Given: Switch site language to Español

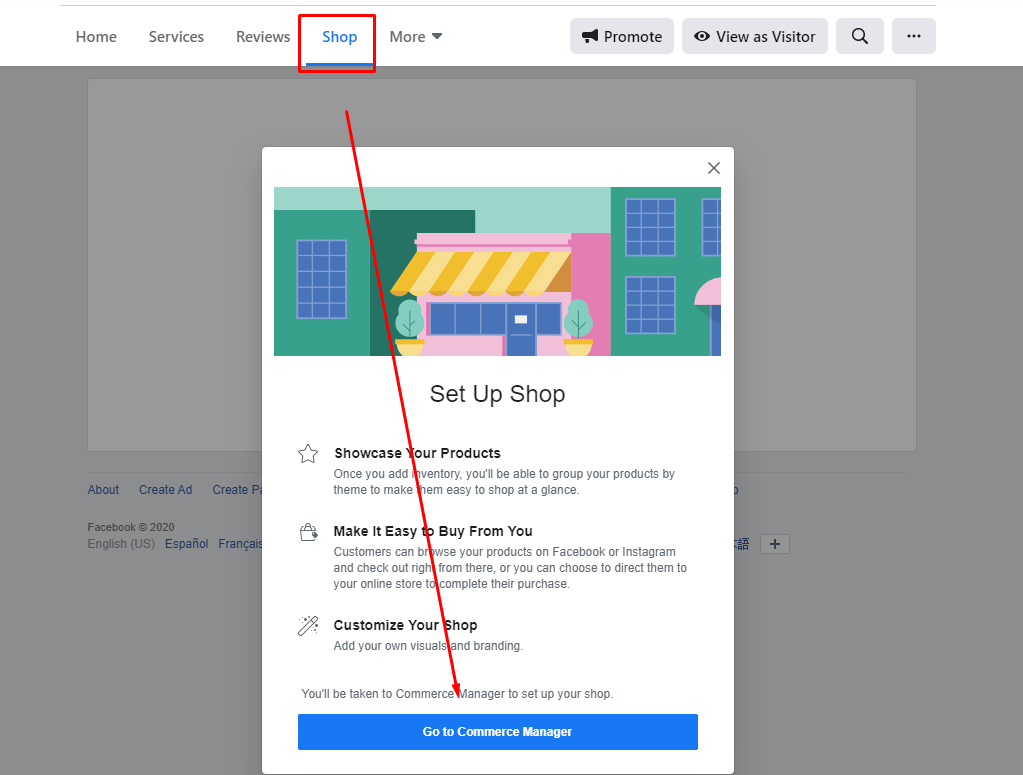Looking at the screenshot, I should point(186,543).
